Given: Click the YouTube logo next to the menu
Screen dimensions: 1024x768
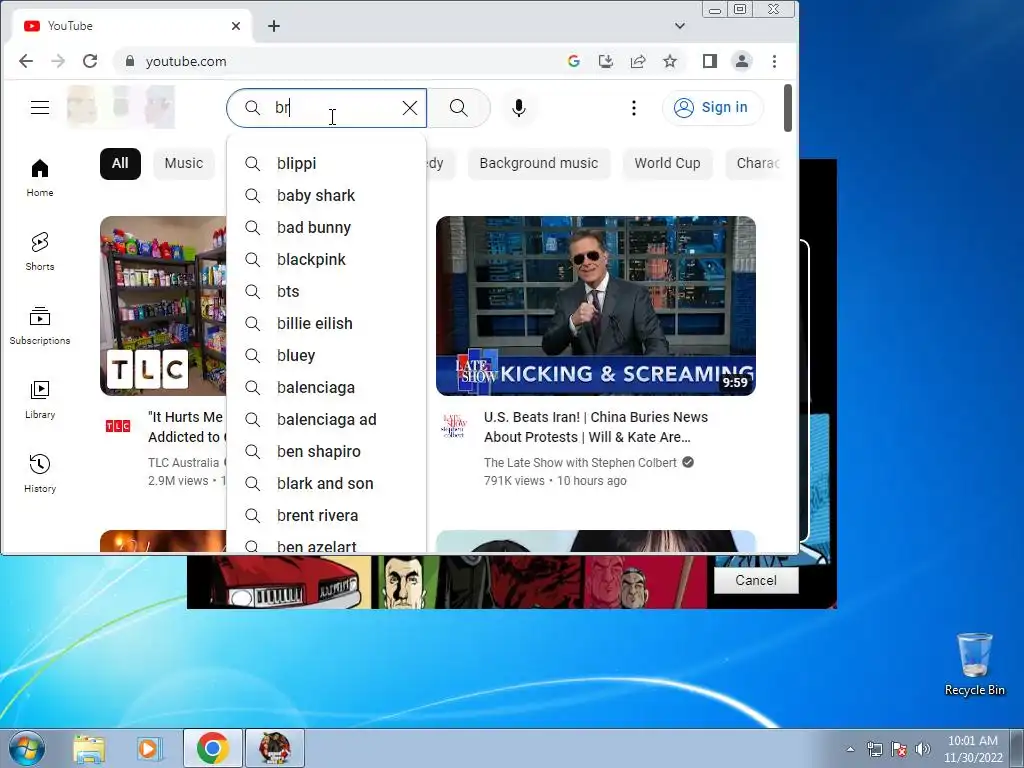Looking at the screenshot, I should 121,107.
